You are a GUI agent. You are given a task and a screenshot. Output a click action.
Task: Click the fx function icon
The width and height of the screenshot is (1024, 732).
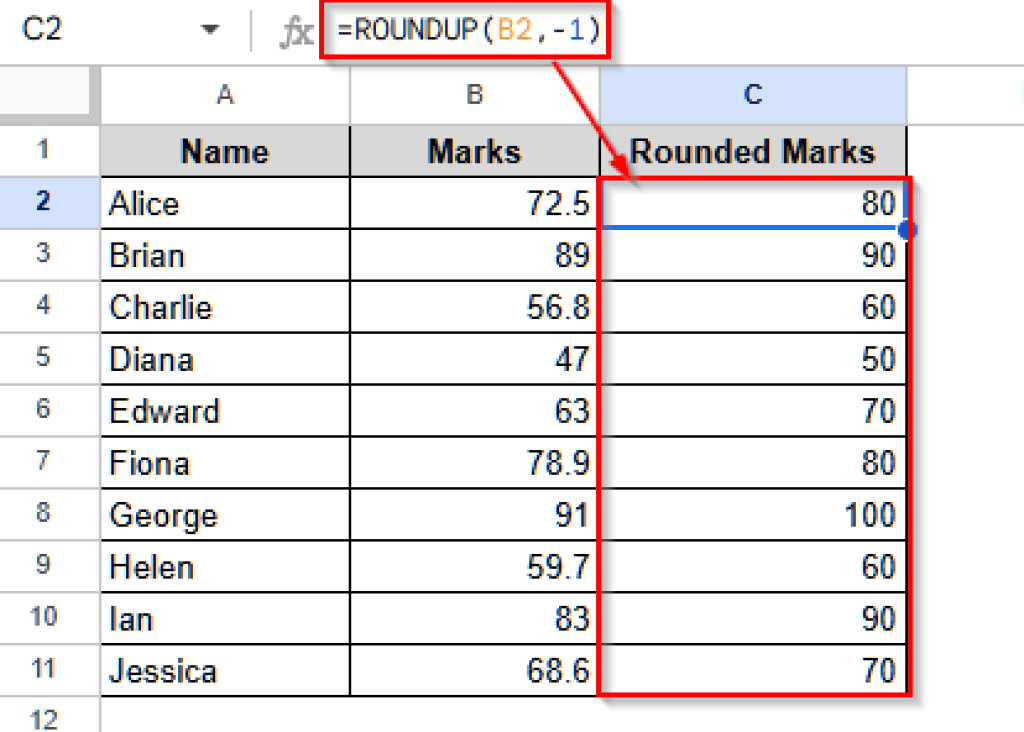296,32
